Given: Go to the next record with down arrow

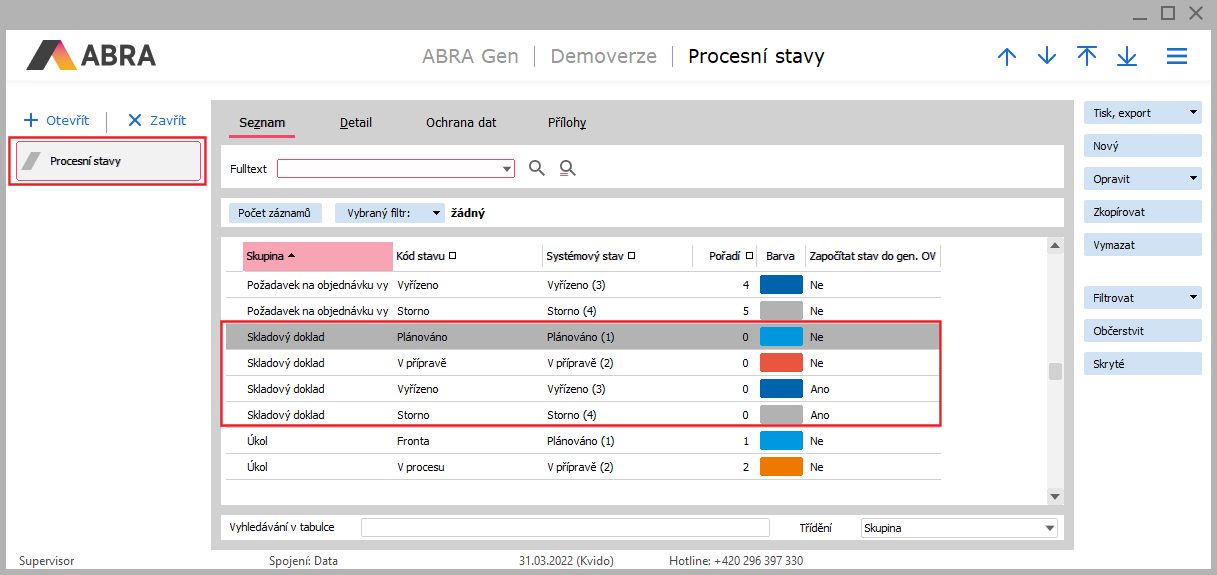Looking at the screenshot, I should coord(1047,57).
